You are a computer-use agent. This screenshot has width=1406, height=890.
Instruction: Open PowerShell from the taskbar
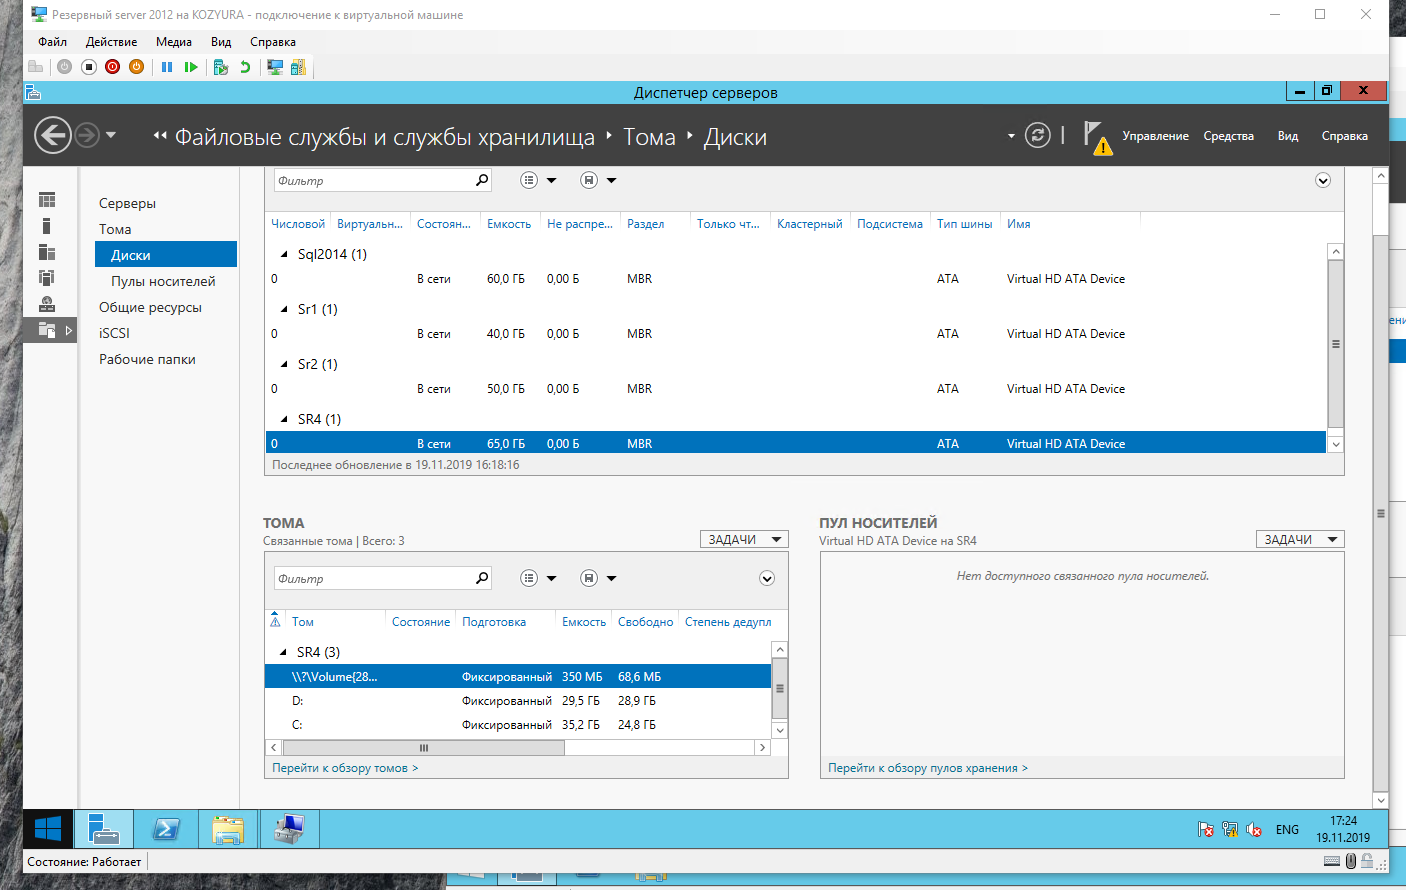tap(166, 829)
